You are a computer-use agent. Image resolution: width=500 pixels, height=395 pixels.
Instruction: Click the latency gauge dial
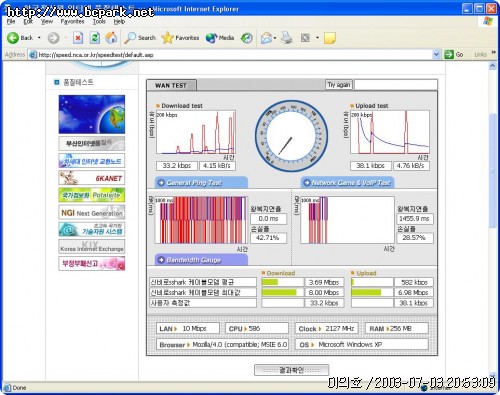[291, 136]
